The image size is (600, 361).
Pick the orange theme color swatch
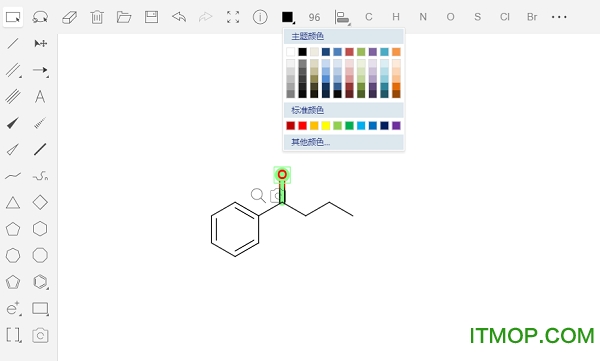click(x=396, y=52)
